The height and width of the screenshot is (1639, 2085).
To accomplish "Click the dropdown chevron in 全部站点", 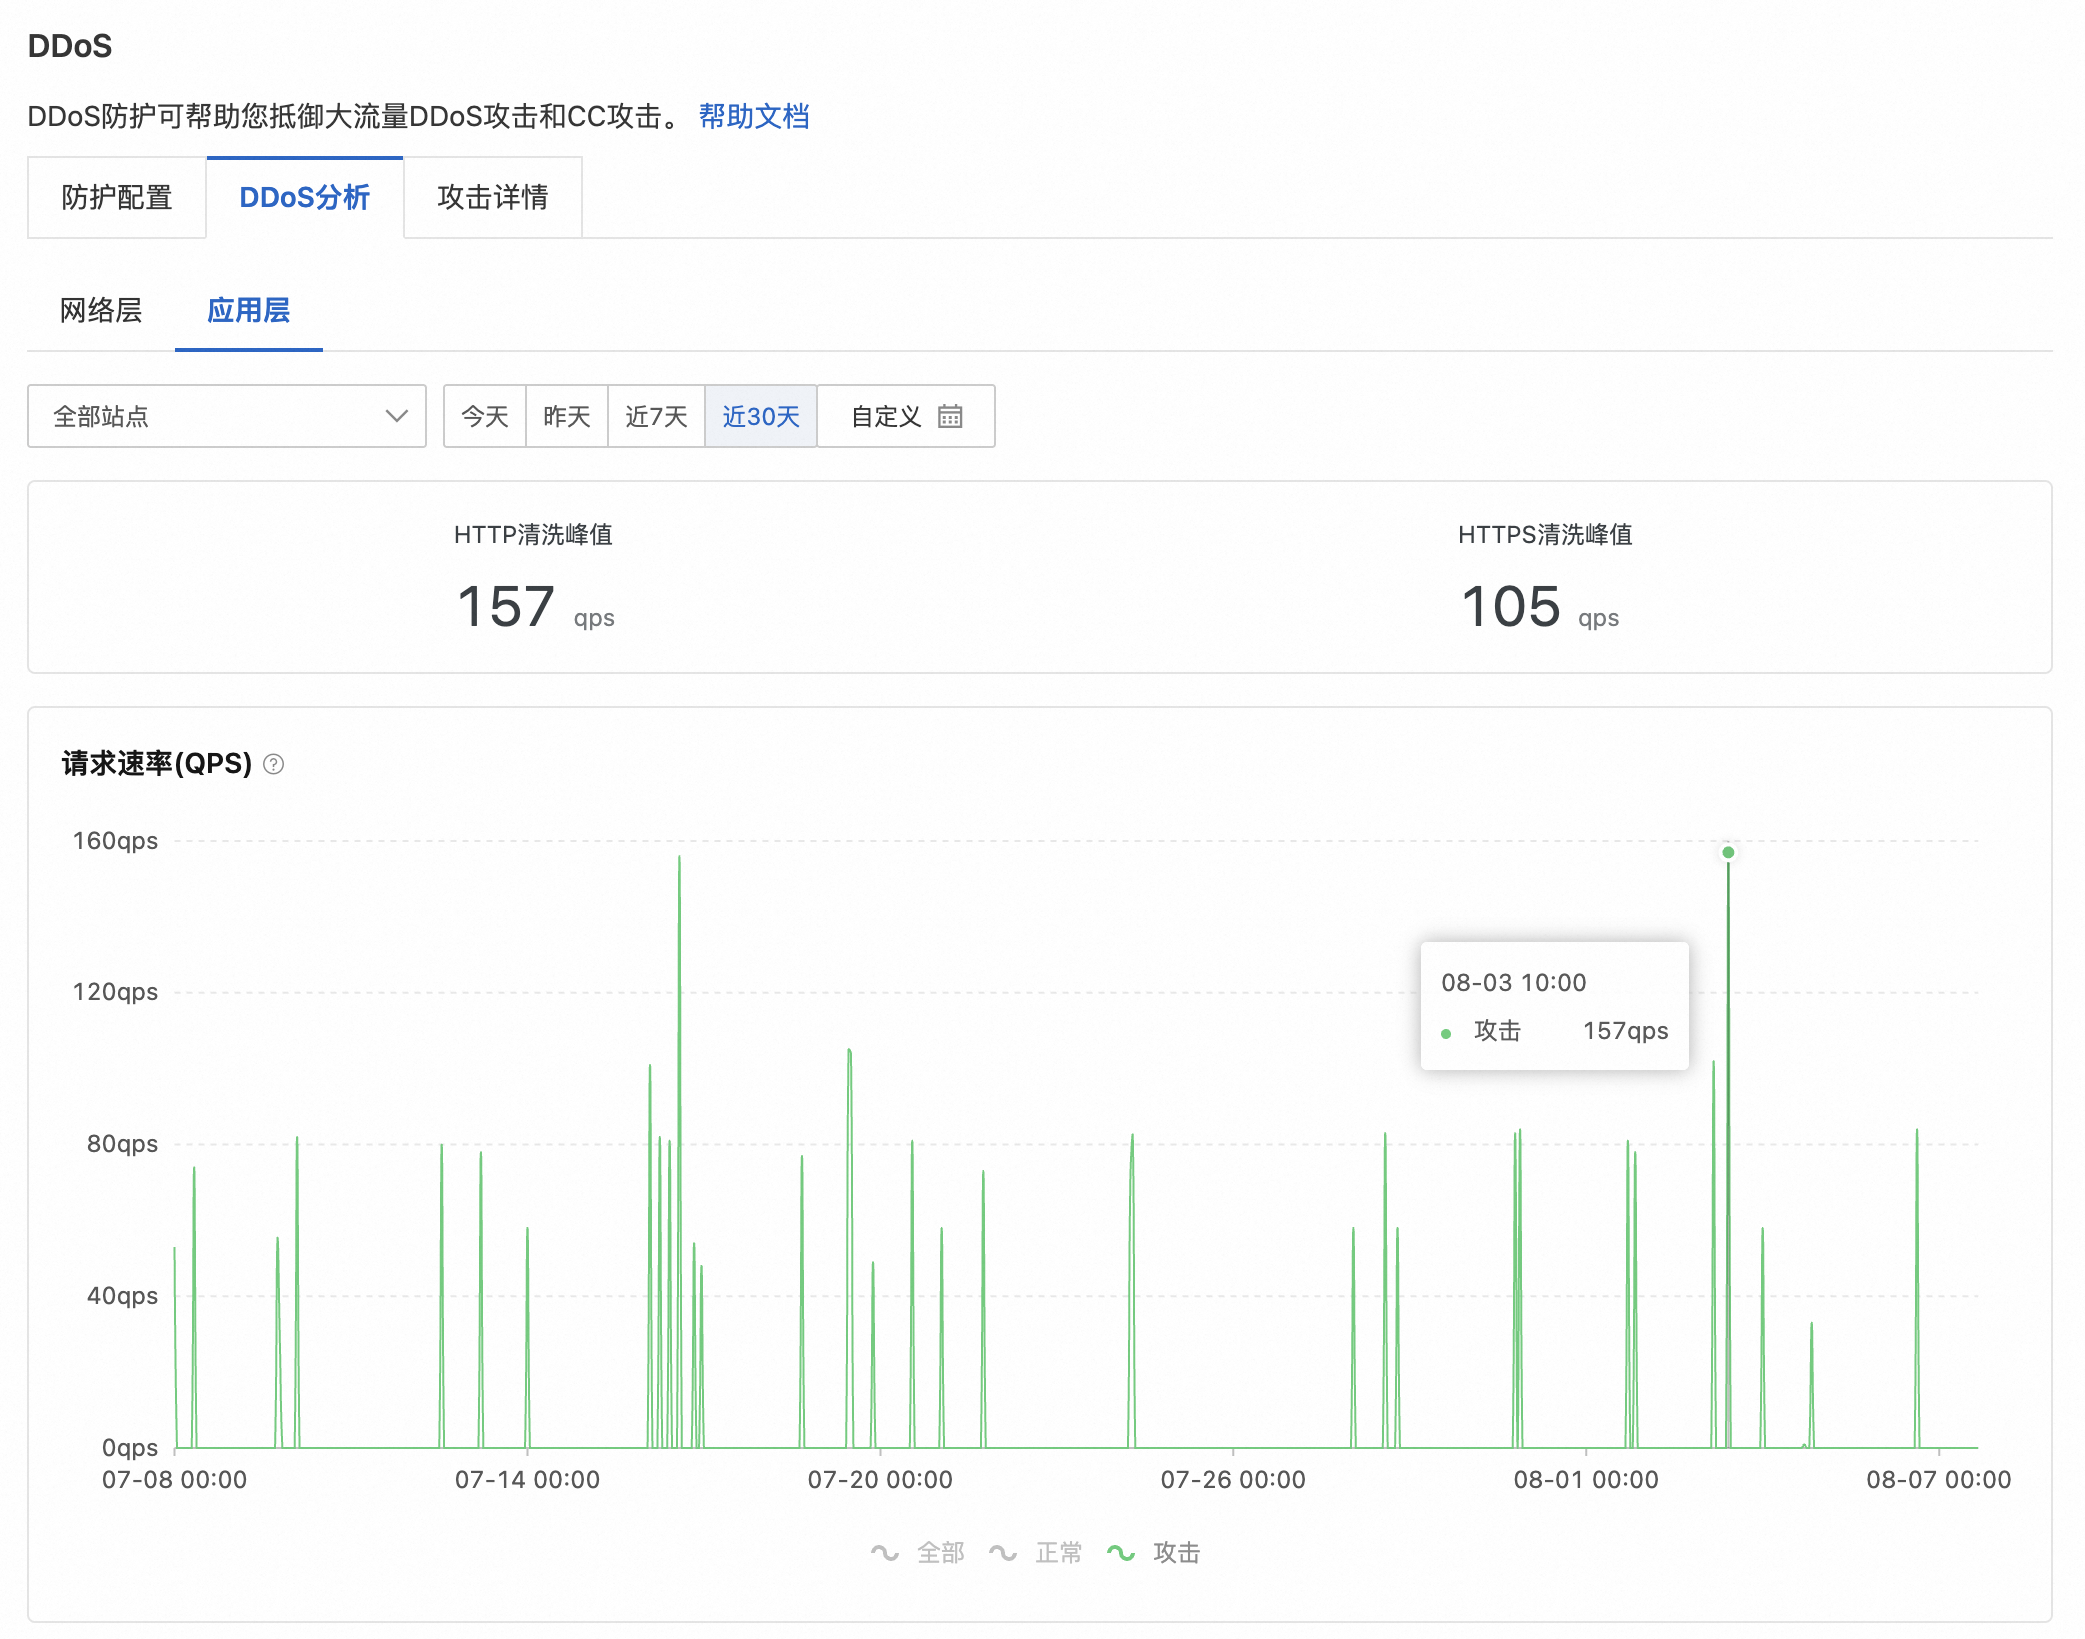I will coord(397,416).
